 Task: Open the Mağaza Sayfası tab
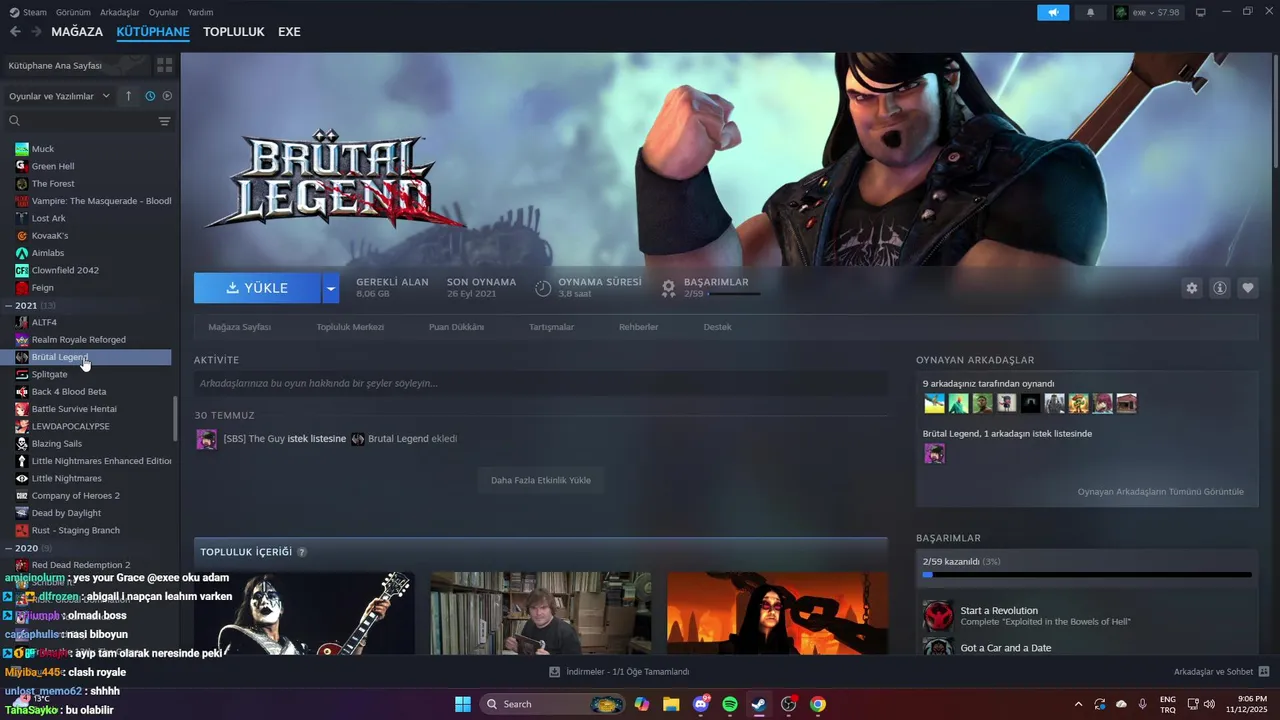[239, 327]
